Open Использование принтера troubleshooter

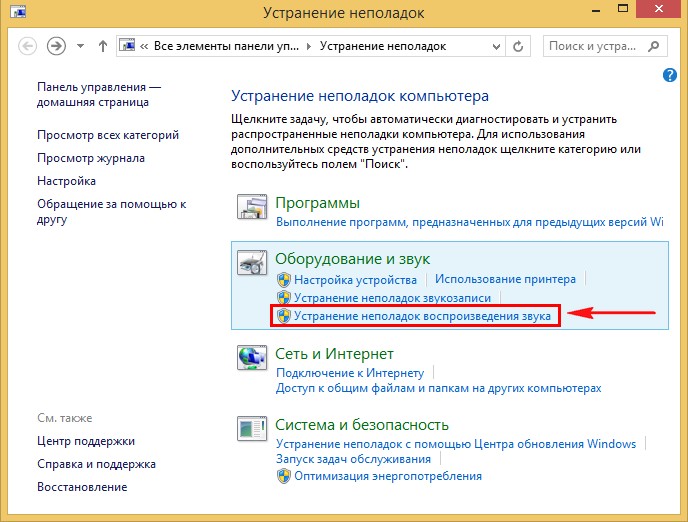click(505, 279)
